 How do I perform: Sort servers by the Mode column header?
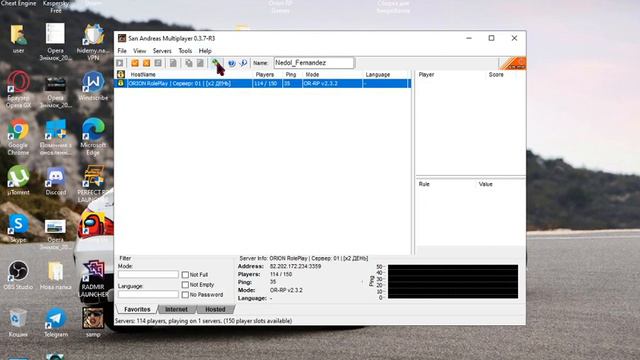(332, 75)
